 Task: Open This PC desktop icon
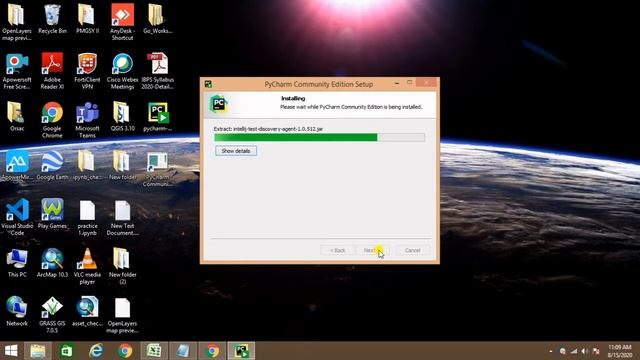pyautogui.click(x=17, y=263)
